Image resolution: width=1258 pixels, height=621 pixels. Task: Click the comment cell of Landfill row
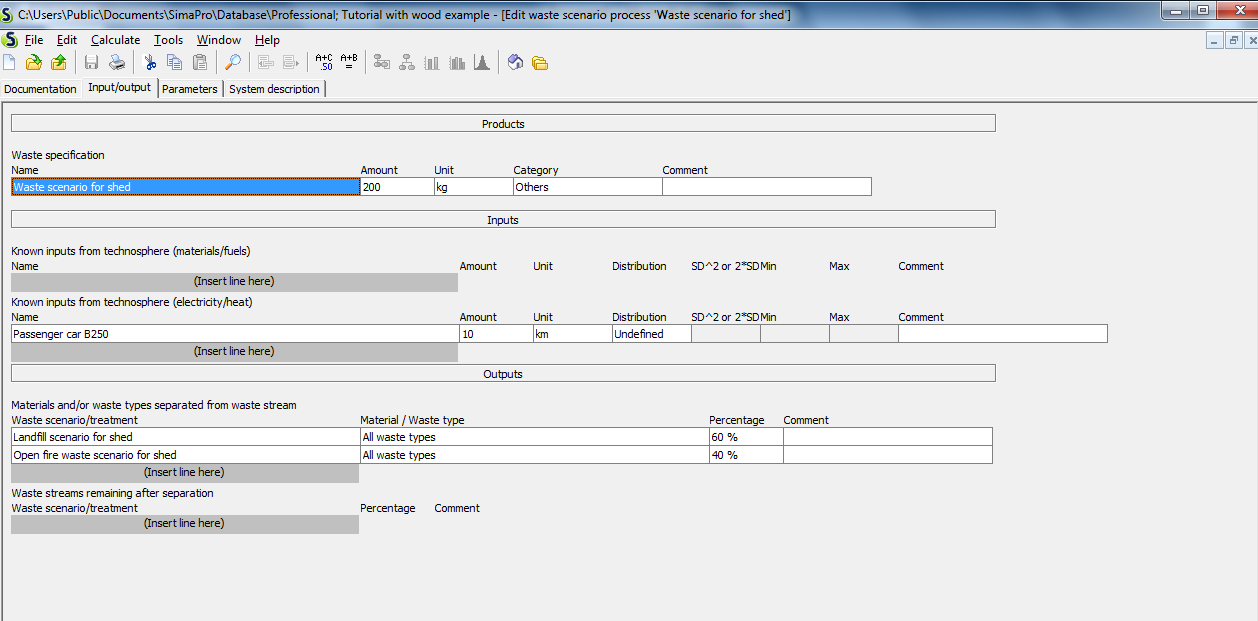[888, 437]
